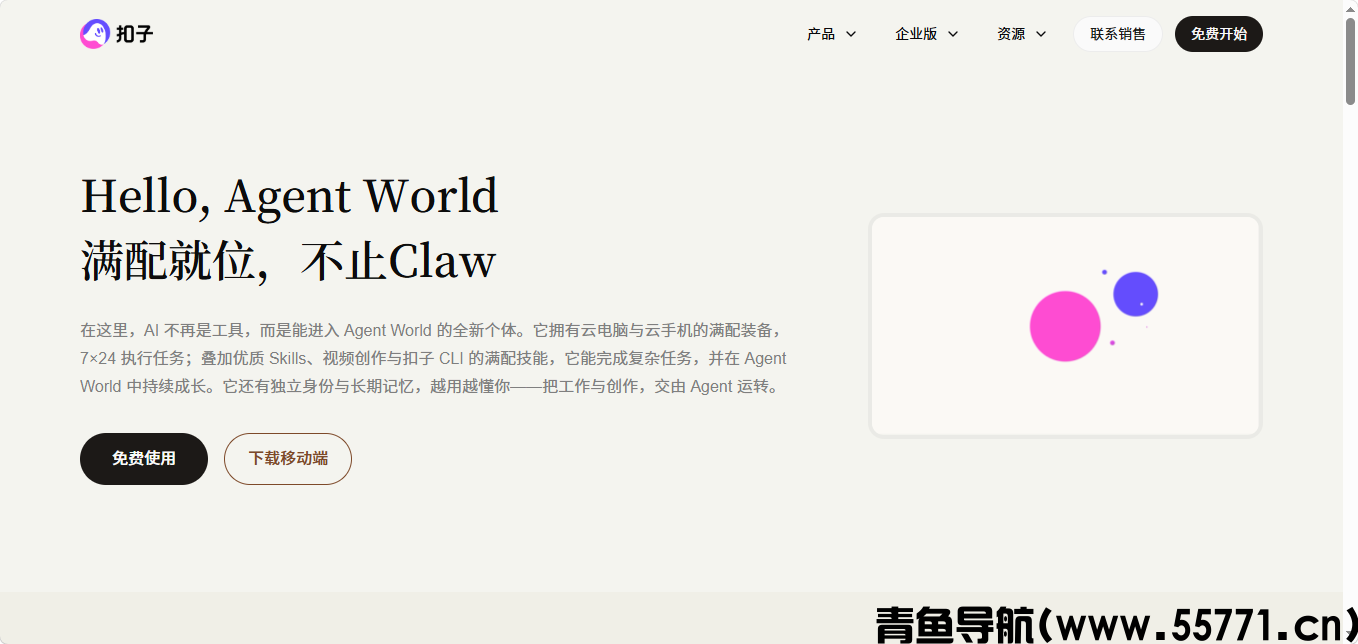
Task: Expand the 产品 chevron arrow
Action: pyautogui.click(x=851, y=34)
